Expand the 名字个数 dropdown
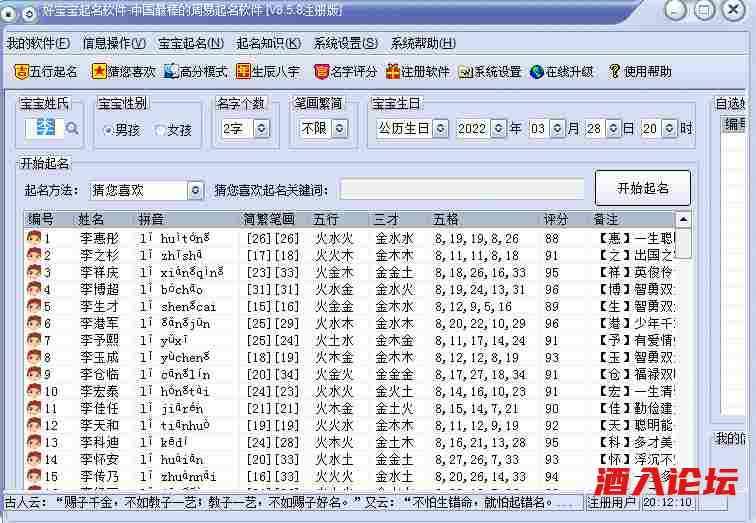 261,129
